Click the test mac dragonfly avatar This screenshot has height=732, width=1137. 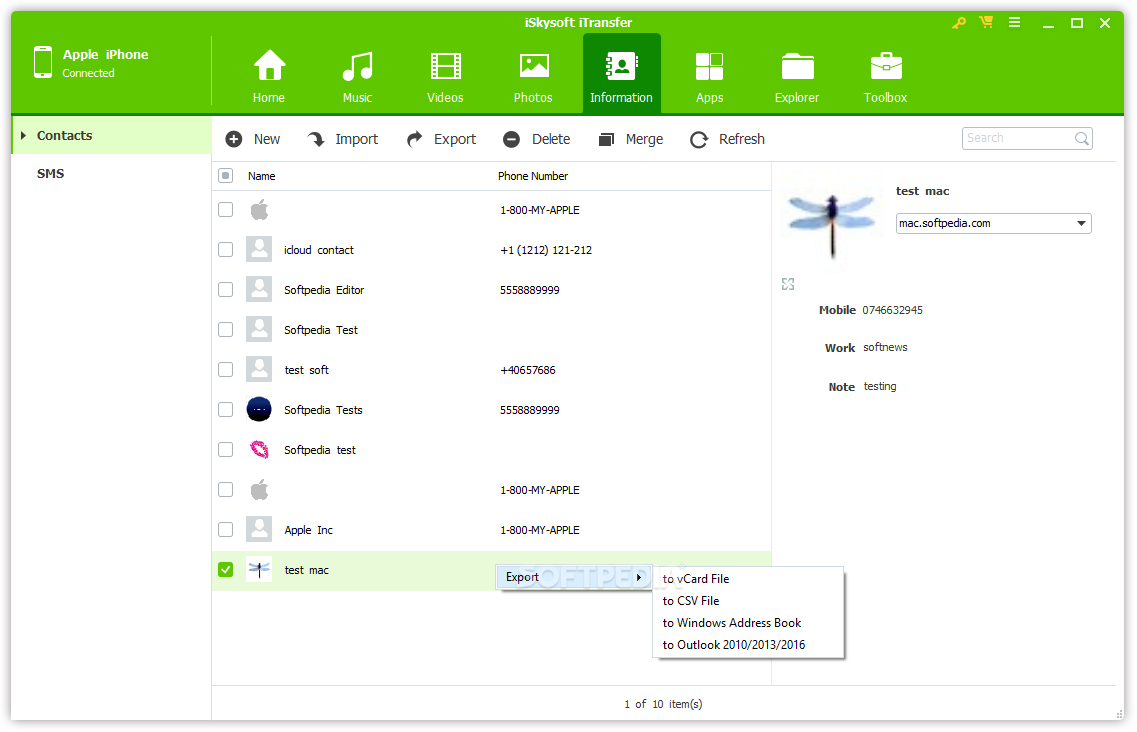[259, 569]
